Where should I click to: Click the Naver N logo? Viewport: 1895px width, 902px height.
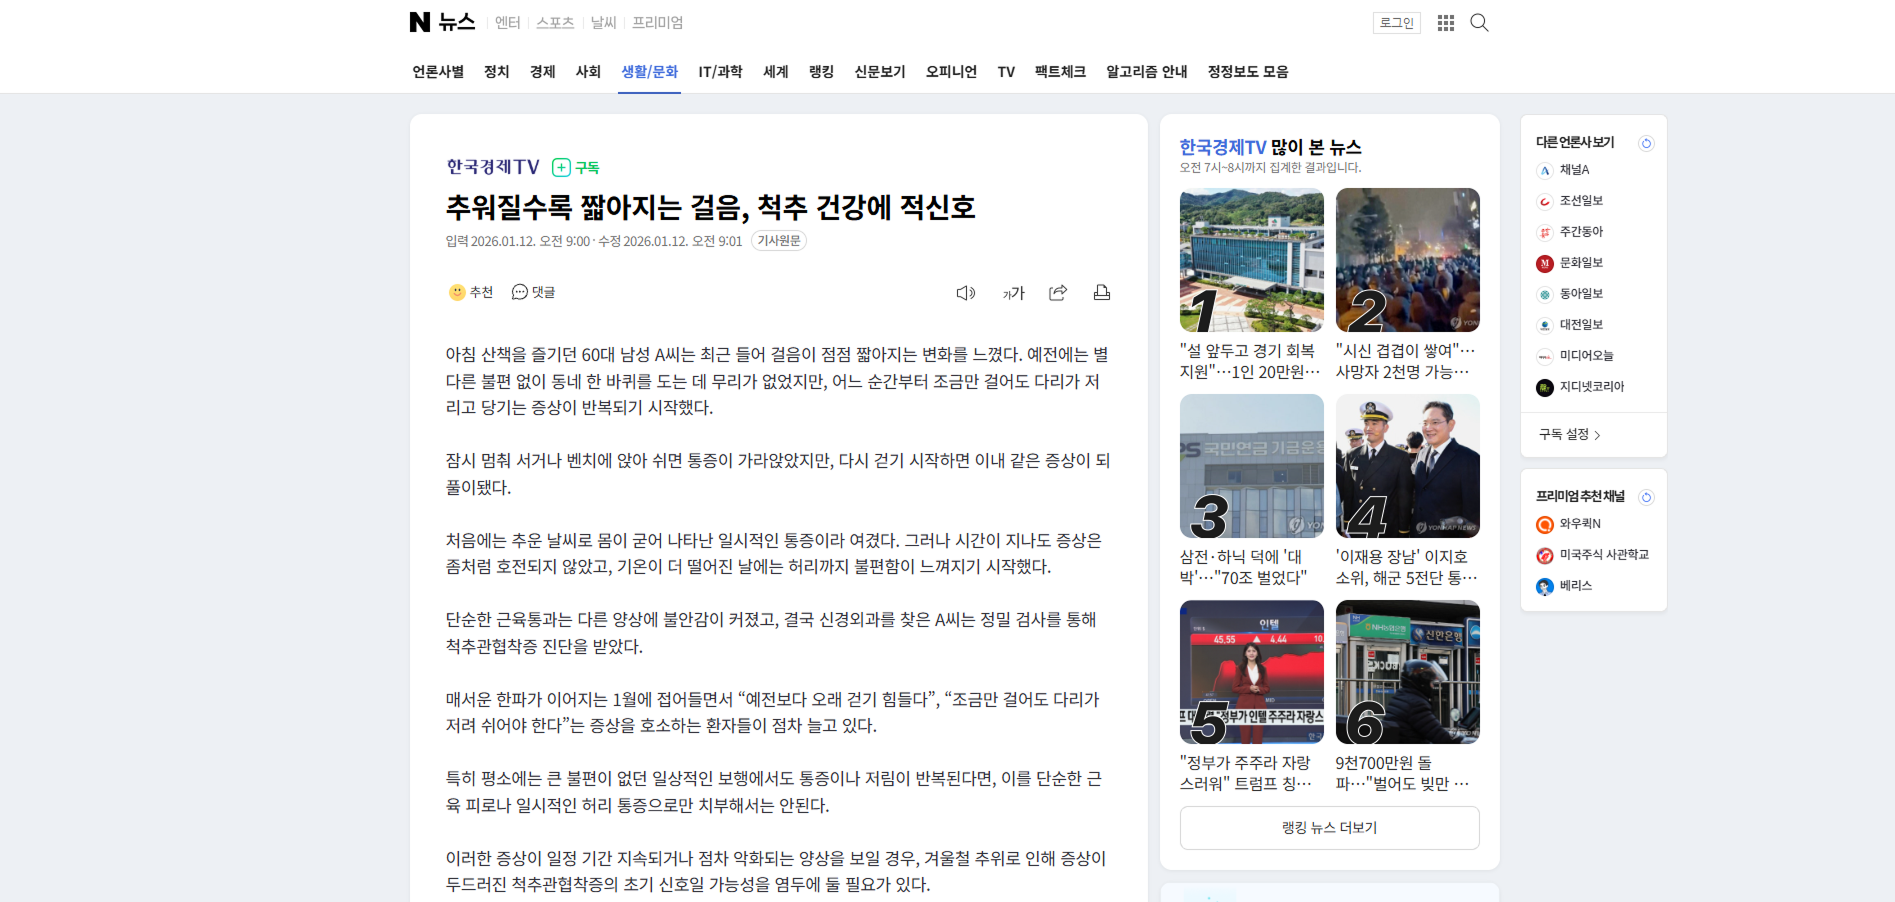(420, 22)
